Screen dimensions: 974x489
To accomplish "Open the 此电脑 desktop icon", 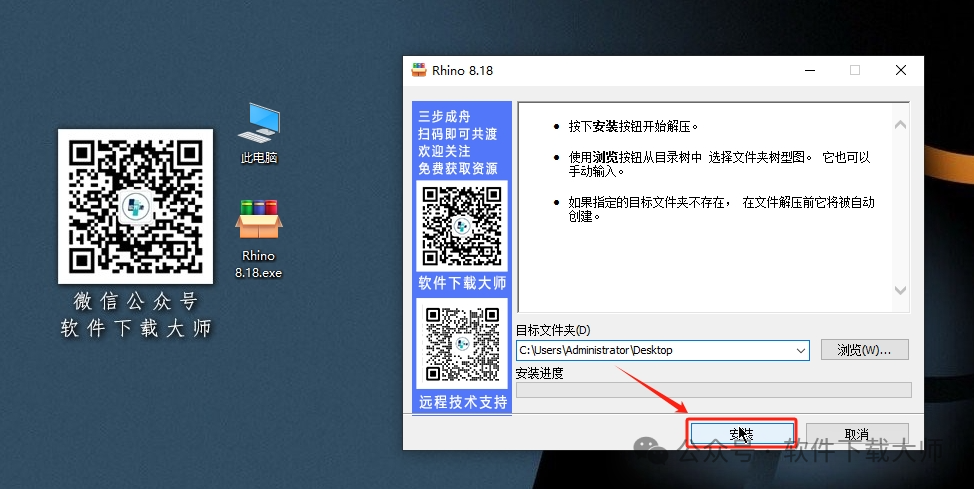I will pyautogui.click(x=258, y=132).
